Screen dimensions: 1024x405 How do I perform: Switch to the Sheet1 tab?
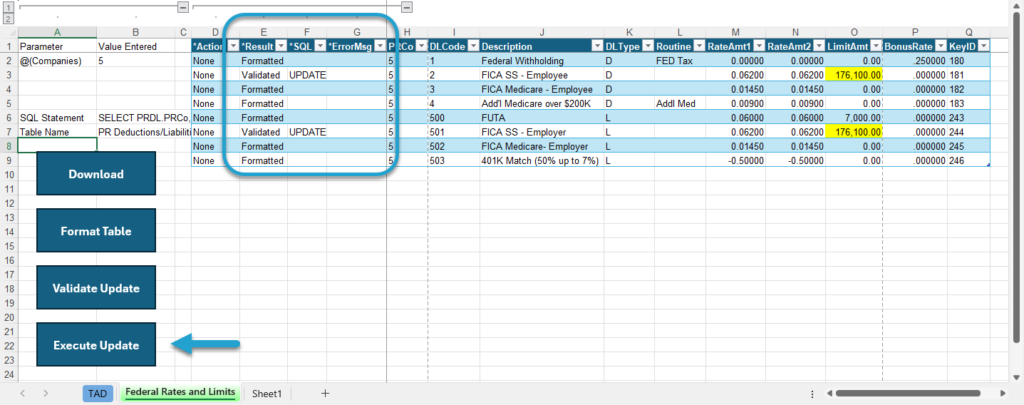[x=266, y=393]
